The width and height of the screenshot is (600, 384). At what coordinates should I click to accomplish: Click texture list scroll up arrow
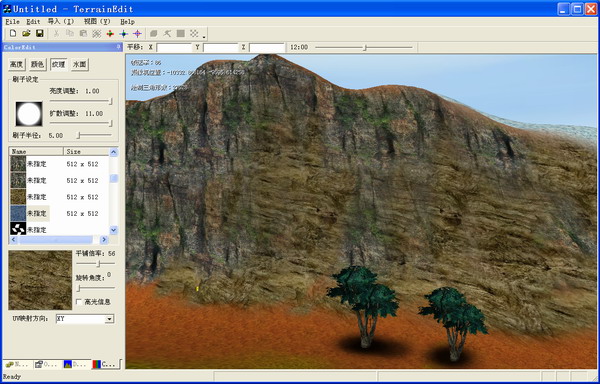(114, 152)
